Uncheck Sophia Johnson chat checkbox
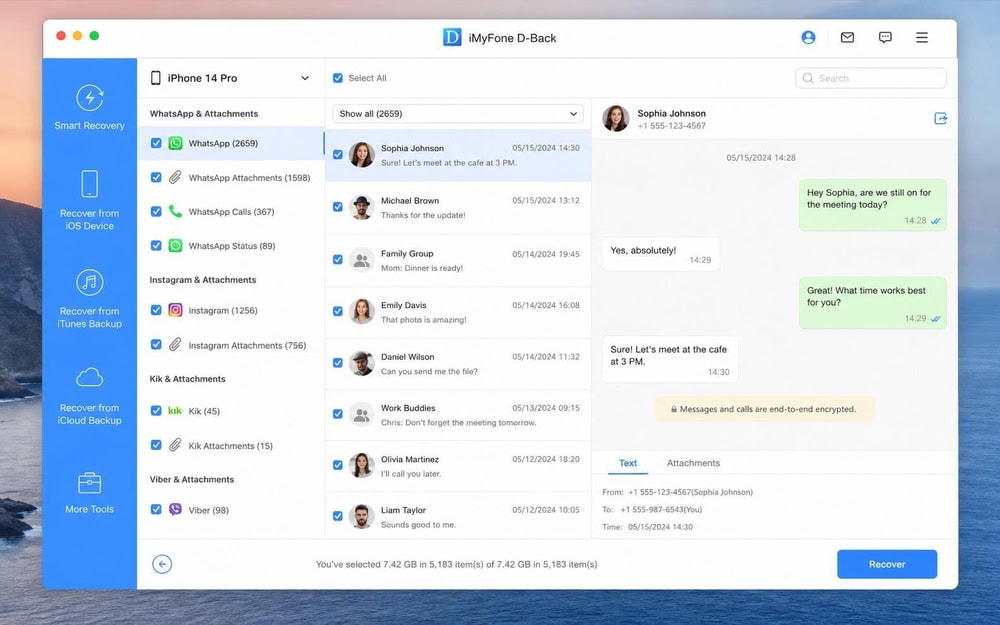1000x625 pixels. tap(338, 154)
